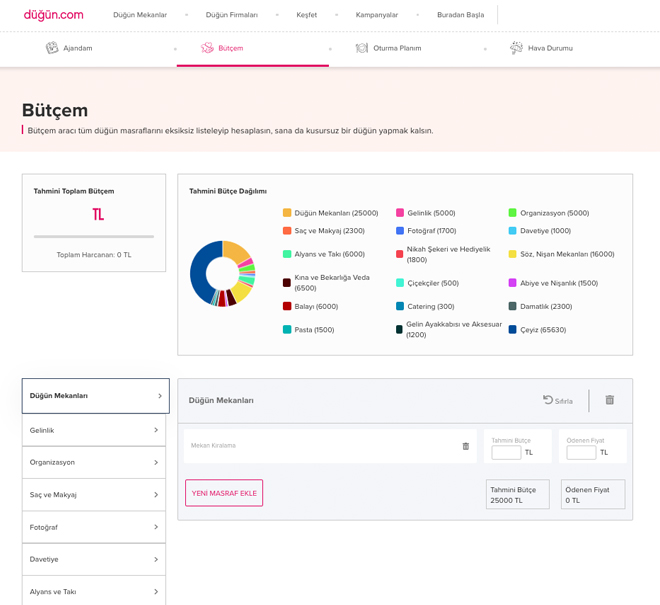This screenshot has height=605, width=660.
Task: Expand the Organizasyon category
Action: coord(94,462)
